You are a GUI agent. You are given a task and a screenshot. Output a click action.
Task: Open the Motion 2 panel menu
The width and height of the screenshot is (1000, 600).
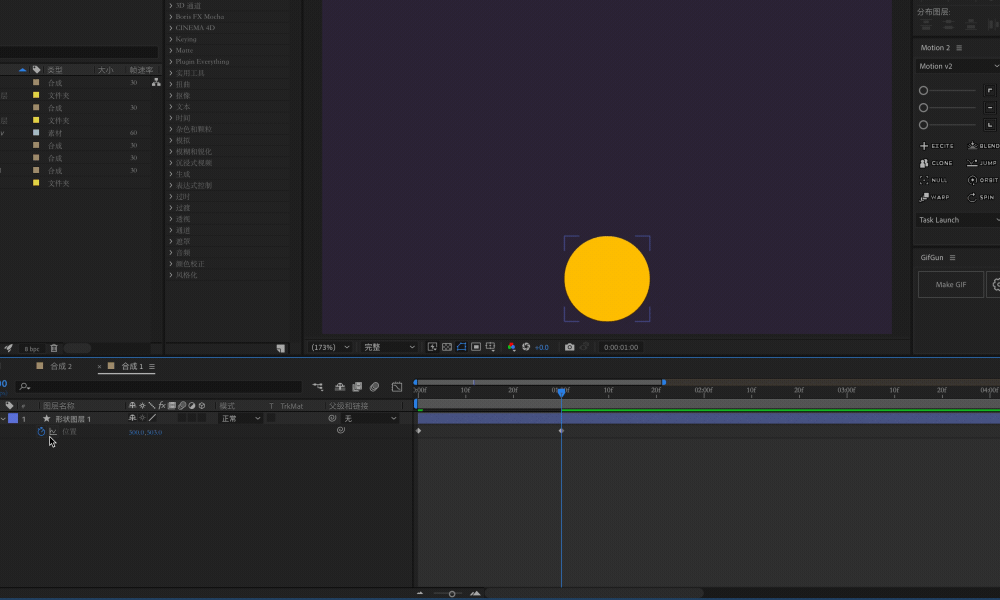[959, 48]
